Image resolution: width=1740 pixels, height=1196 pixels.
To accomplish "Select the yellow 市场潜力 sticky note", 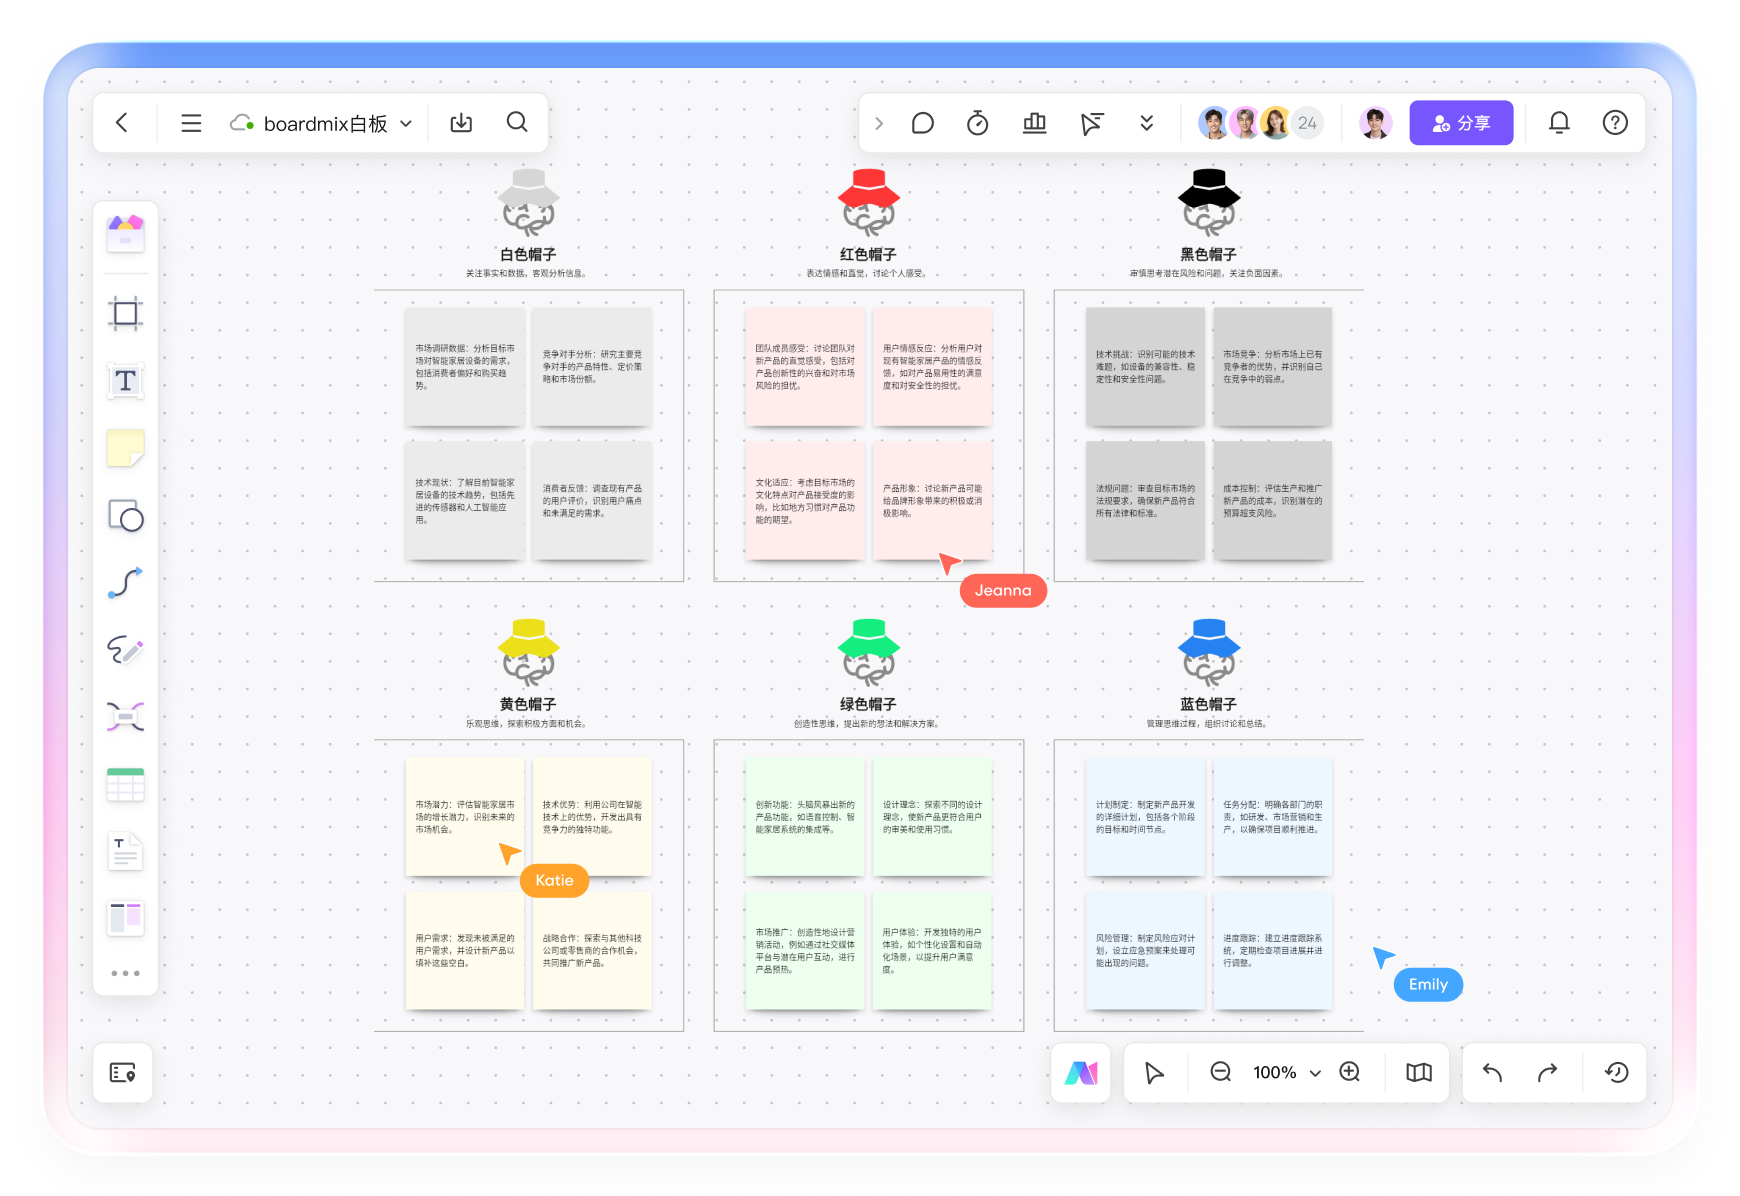I will click(465, 817).
